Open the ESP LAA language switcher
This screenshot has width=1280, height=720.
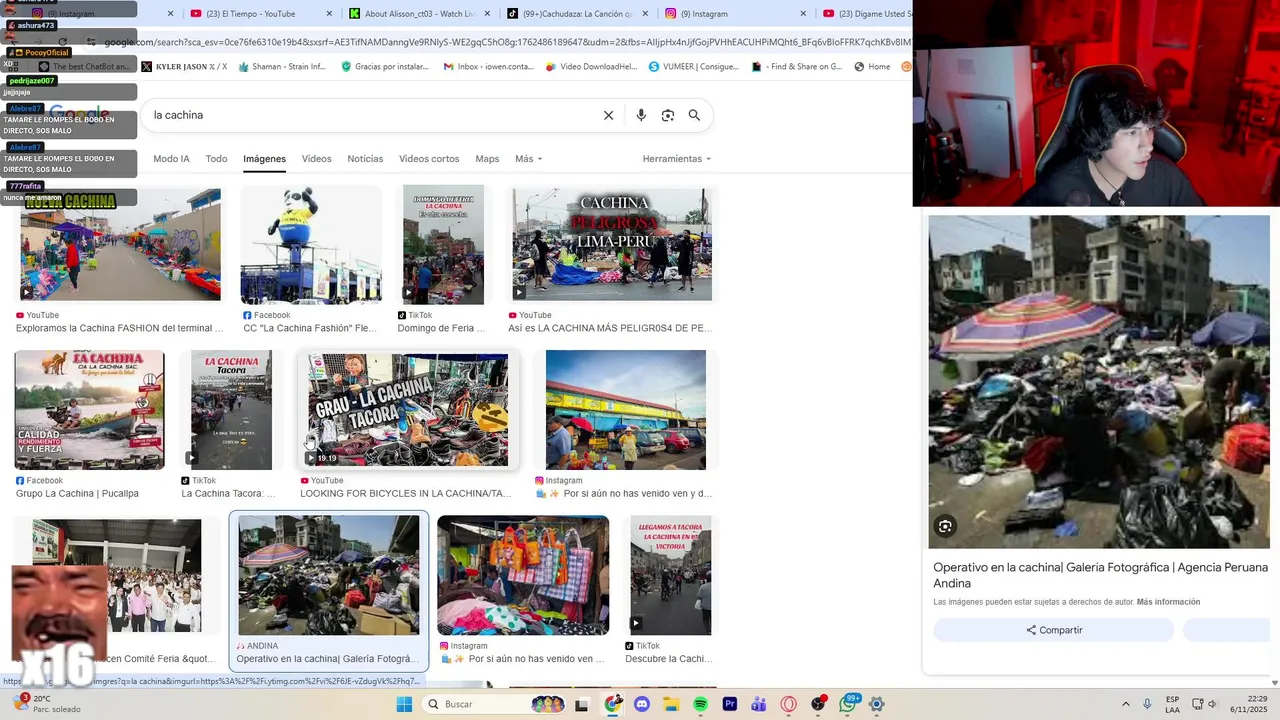1172,704
